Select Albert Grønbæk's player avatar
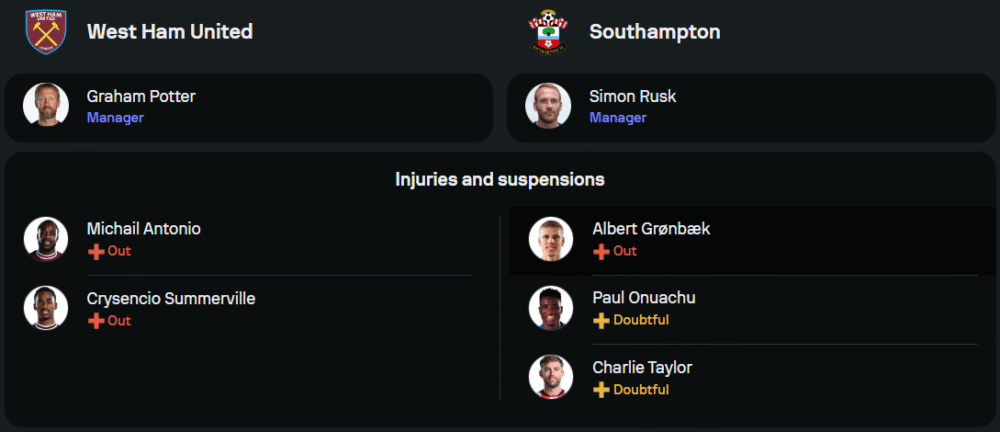This screenshot has width=1000, height=432. pyautogui.click(x=551, y=239)
